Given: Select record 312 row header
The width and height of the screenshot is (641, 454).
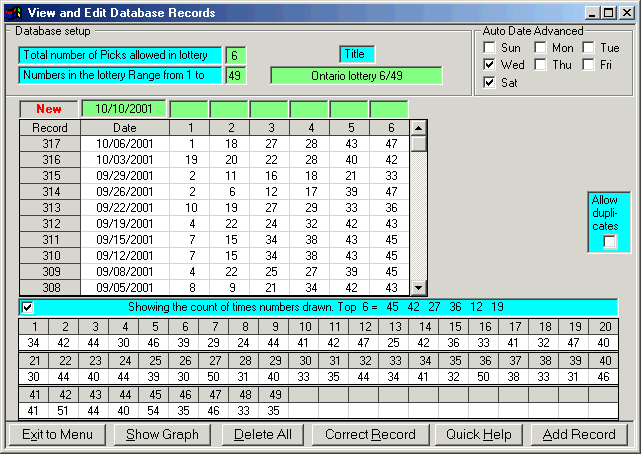Looking at the screenshot, I should (x=50, y=224).
